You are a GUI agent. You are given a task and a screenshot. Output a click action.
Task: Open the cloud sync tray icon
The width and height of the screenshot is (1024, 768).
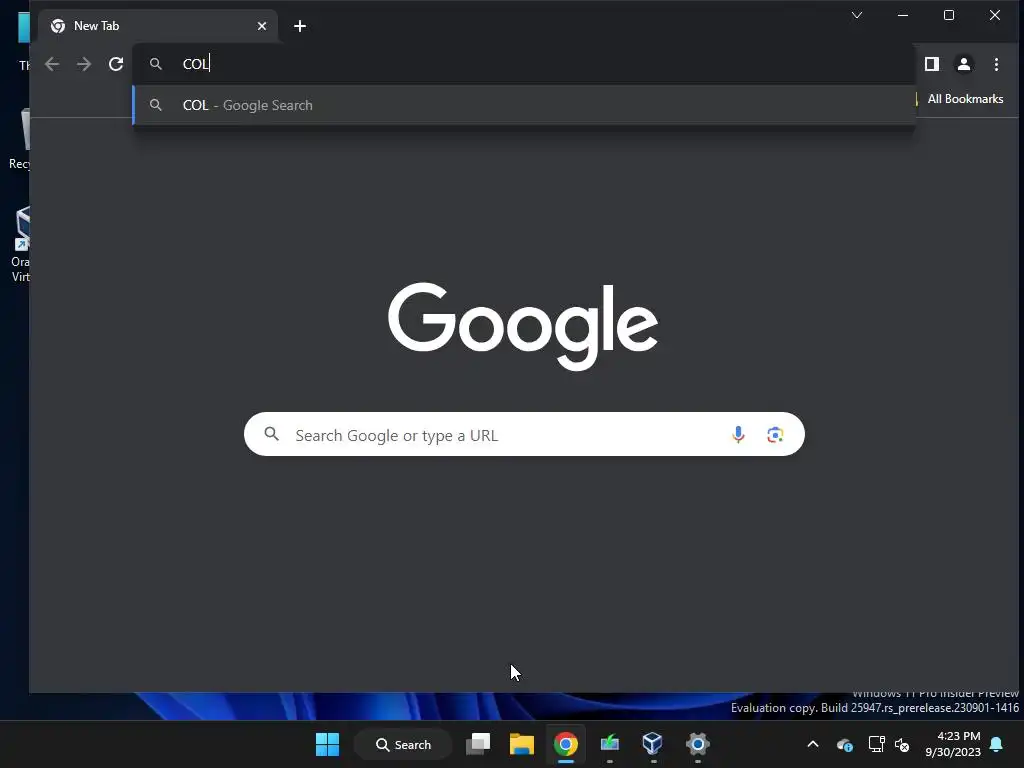click(x=844, y=744)
